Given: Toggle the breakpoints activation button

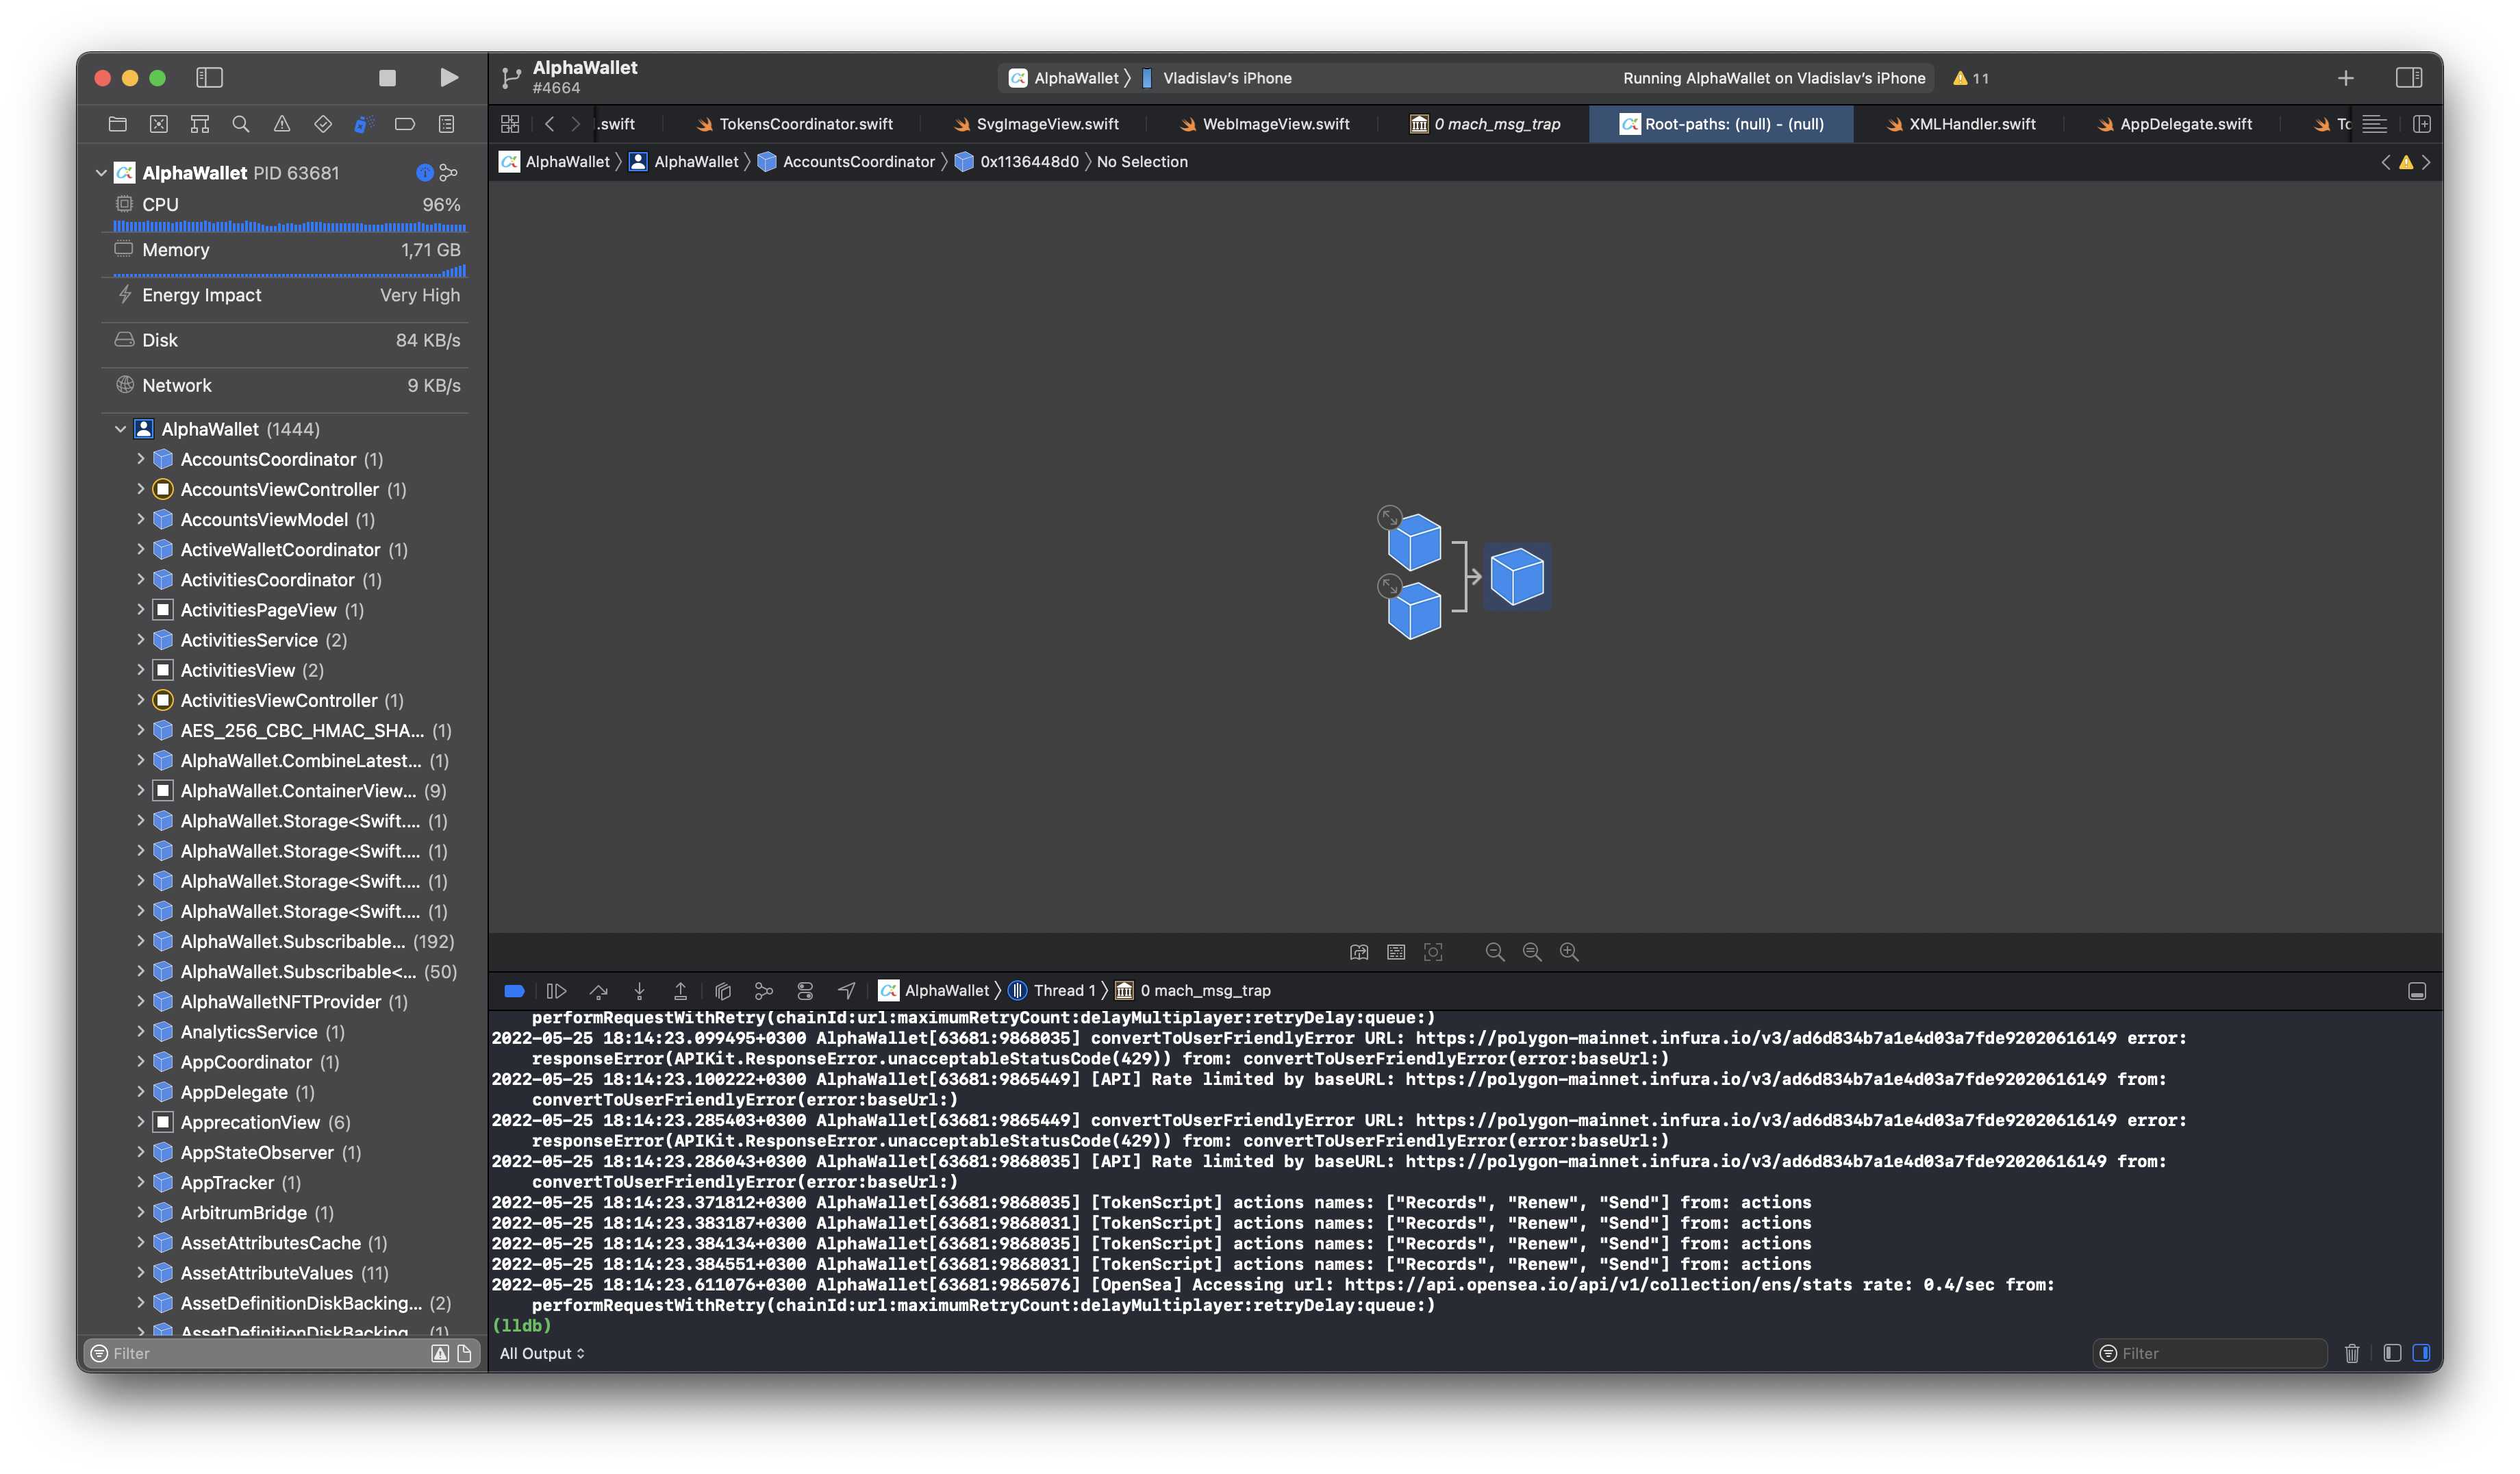Looking at the screenshot, I should pos(514,991).
